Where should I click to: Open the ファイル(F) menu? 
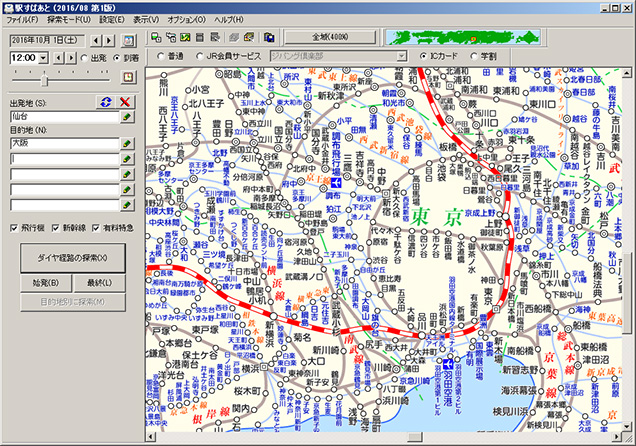(22, 20)
